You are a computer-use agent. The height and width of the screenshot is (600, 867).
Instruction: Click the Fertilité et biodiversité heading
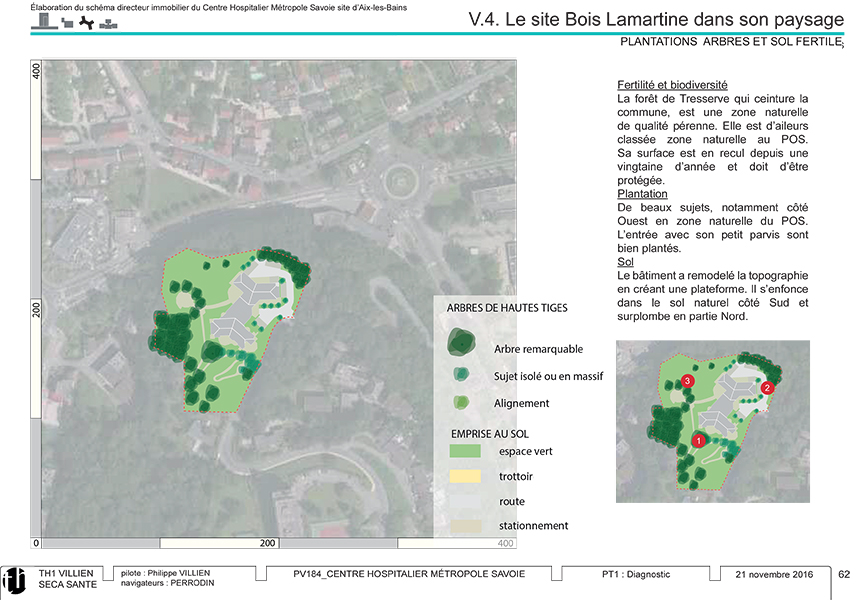[x=672, y=86]
